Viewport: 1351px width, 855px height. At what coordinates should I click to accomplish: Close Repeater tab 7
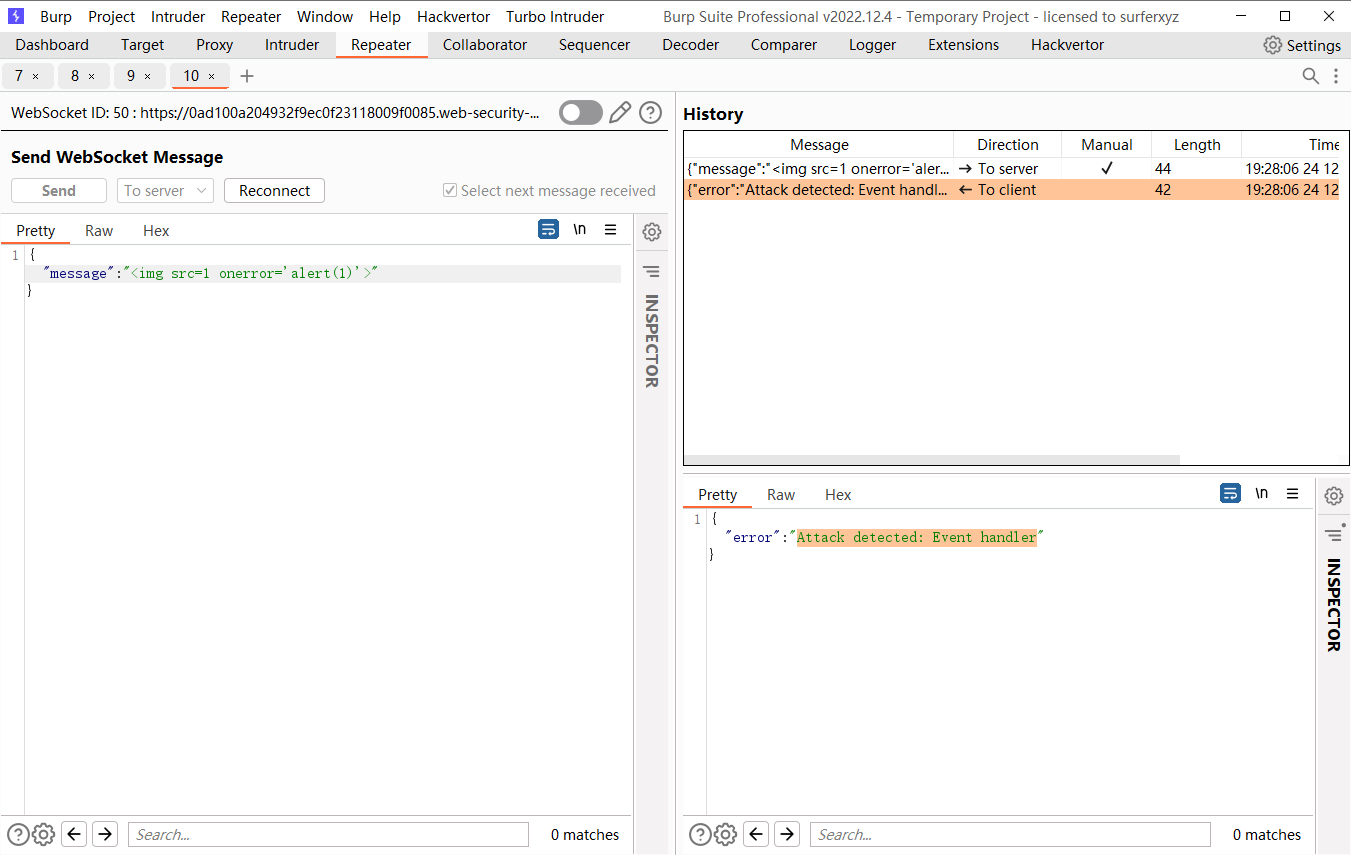pos(36,76)
